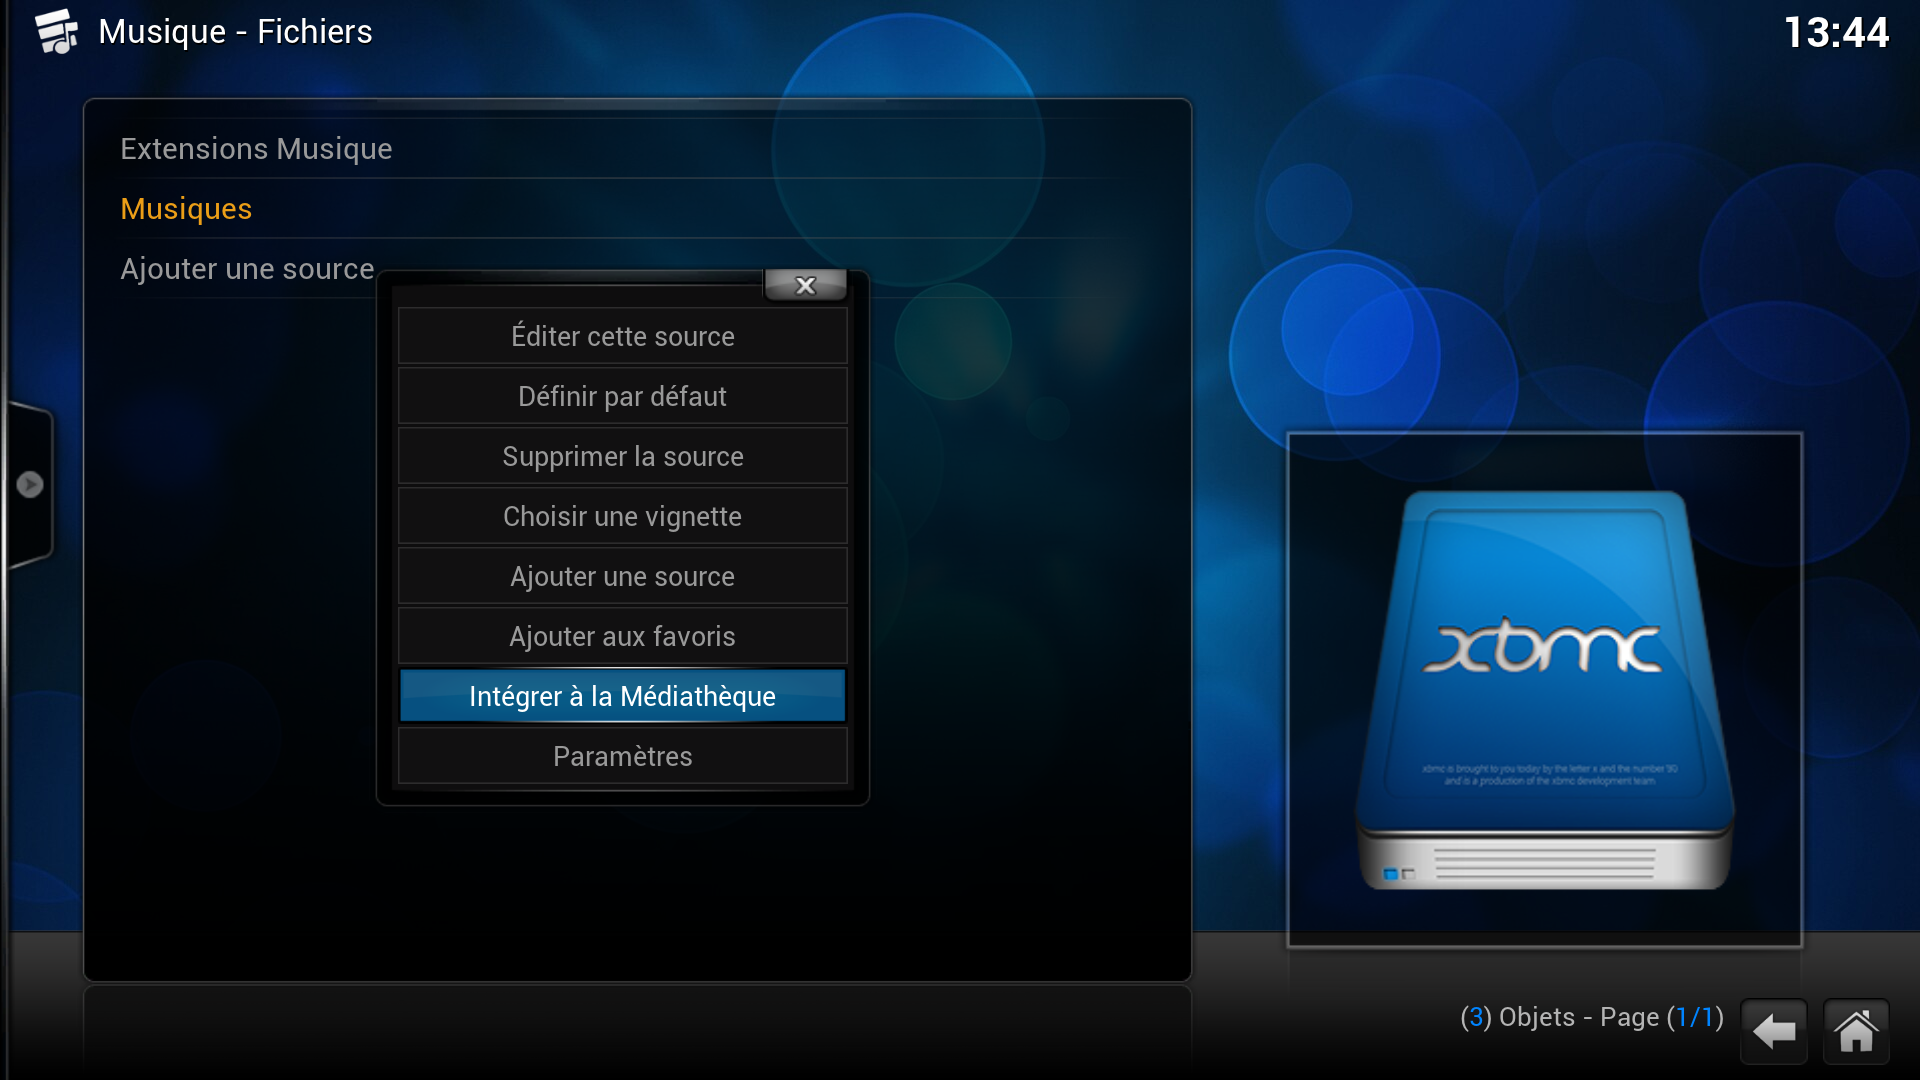Click the XBMC drive thumbnail image
Image resolution: width=1920 pixels, height=1080 pixels.
(x=1545, y=690)
